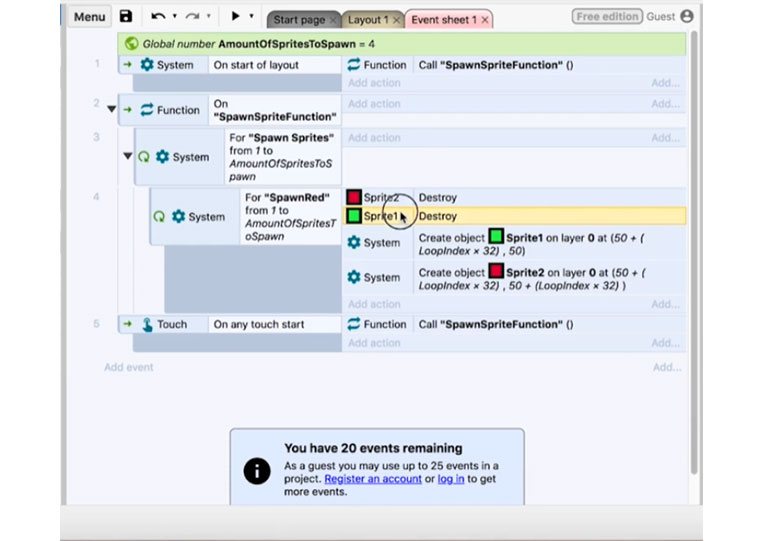Image resolution: width=763 pixels, height=541 pixels.
Task: Click the global variable globe icon
Action: pyautogui.click(x=131, y=44)
